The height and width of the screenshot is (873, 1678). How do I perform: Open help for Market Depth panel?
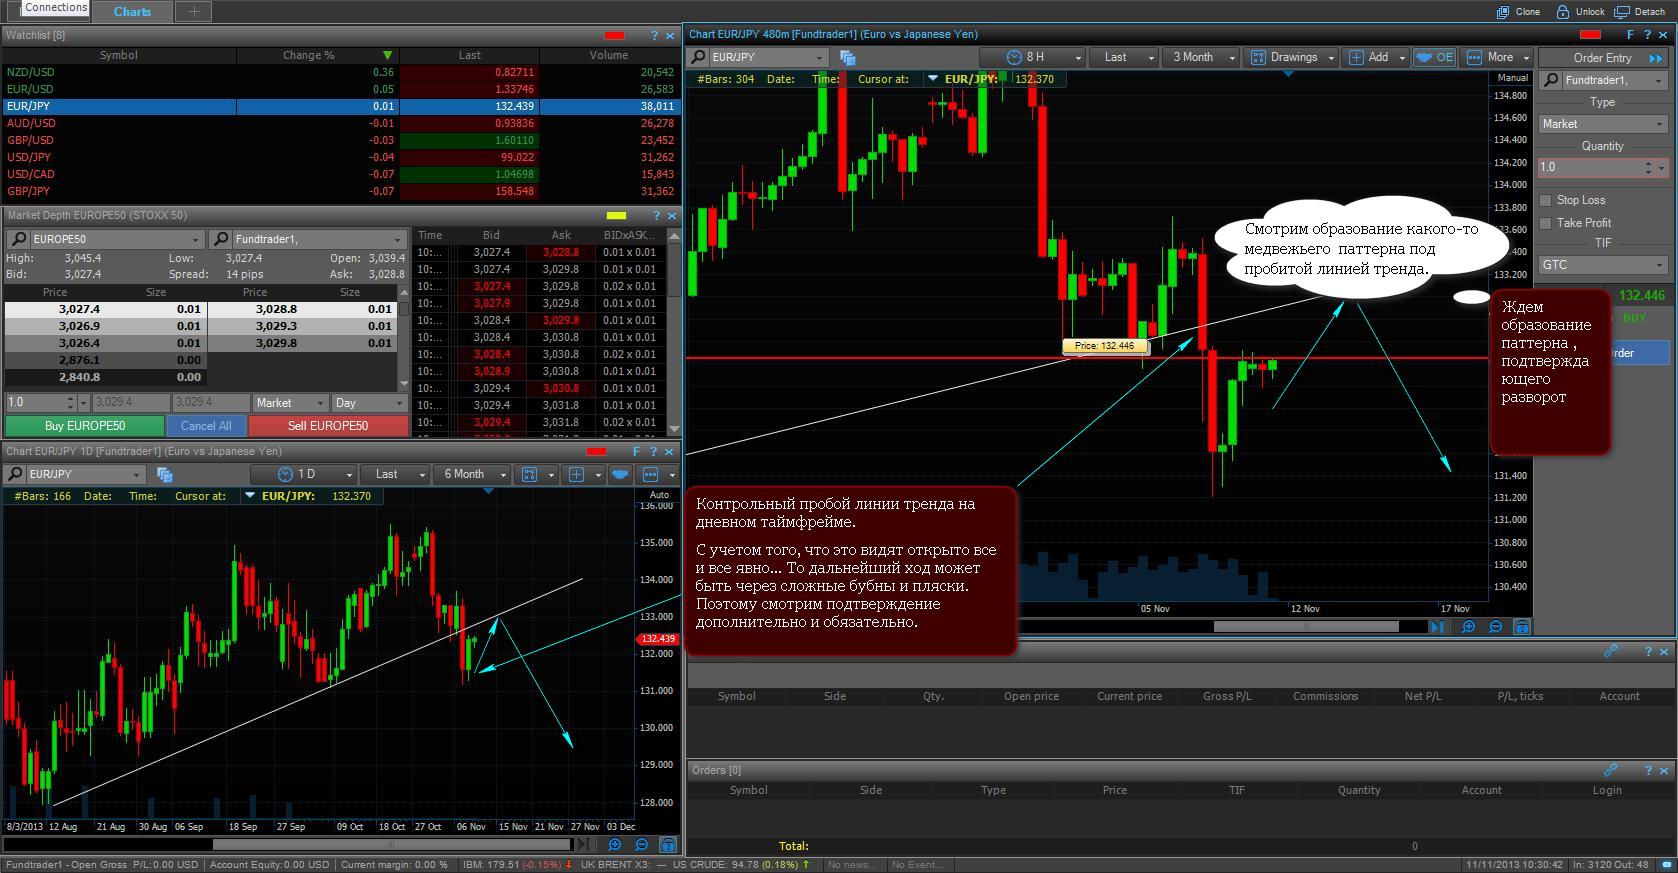(x=656, y=216)
